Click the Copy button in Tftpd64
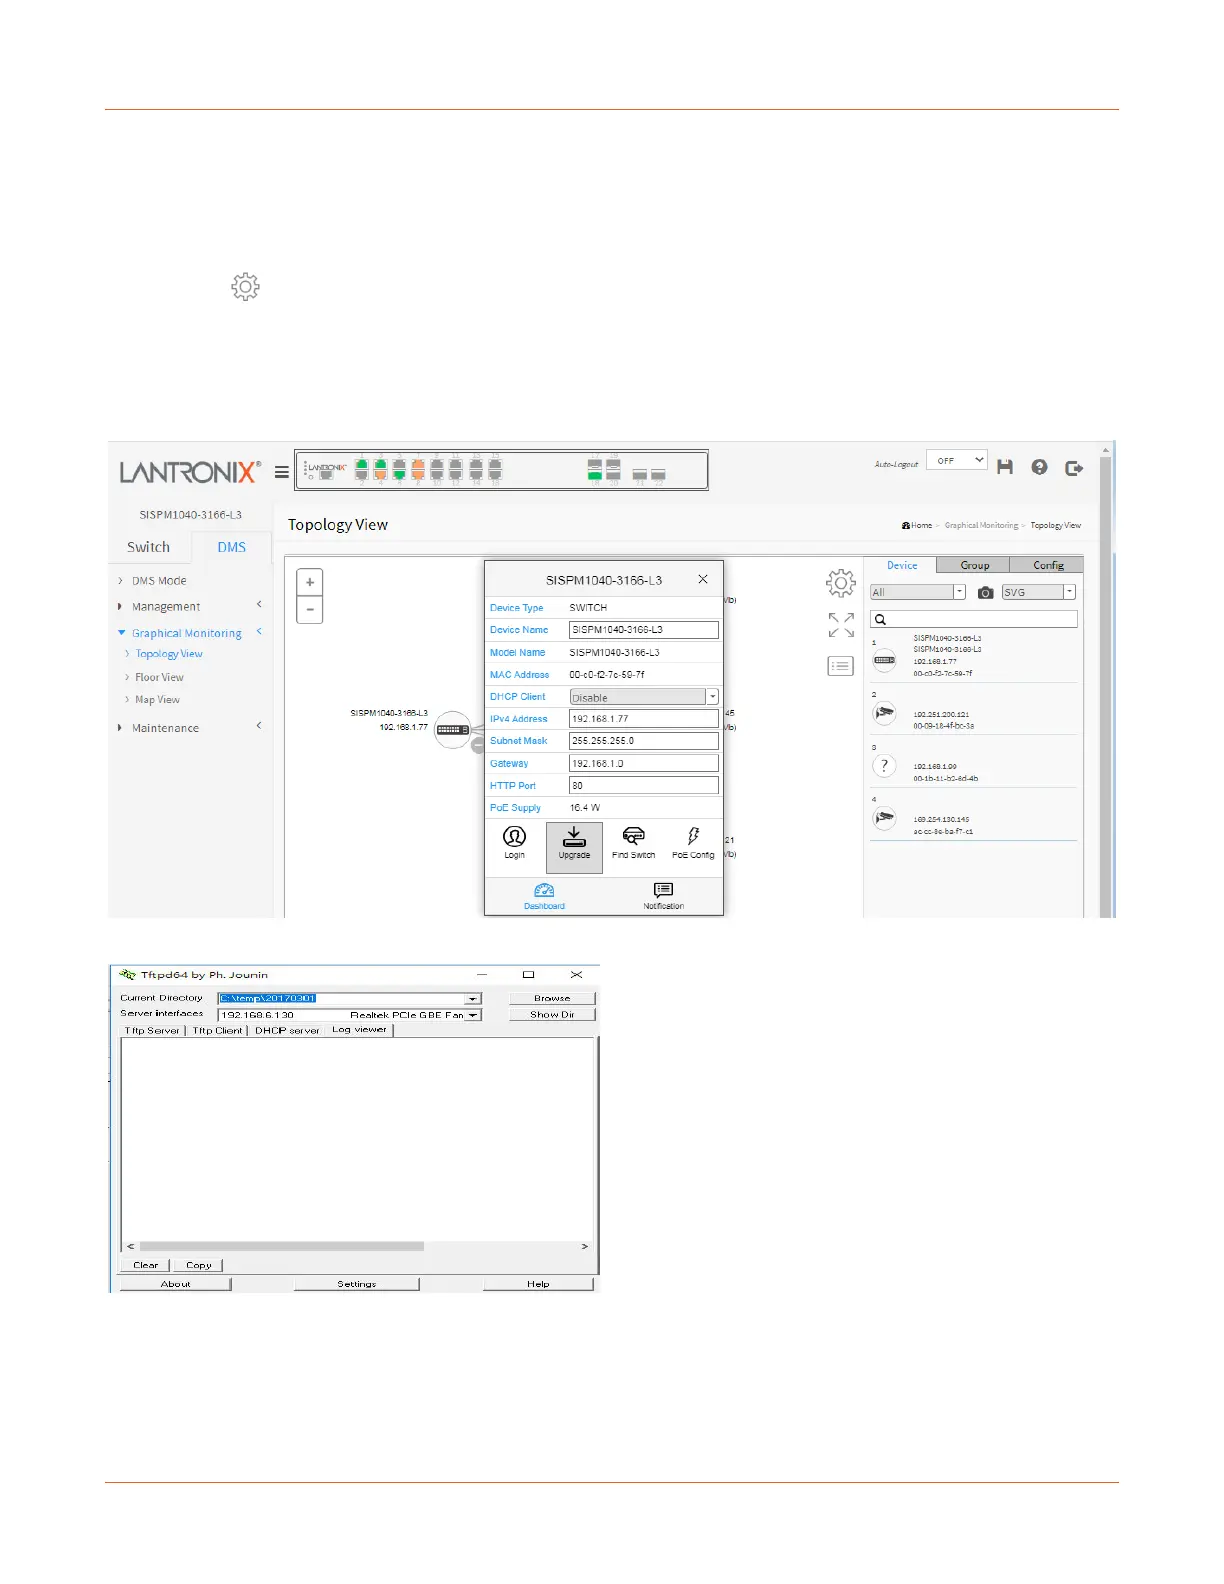The width and height of the screenshot is (1224, 1584). pos(198,1265)
